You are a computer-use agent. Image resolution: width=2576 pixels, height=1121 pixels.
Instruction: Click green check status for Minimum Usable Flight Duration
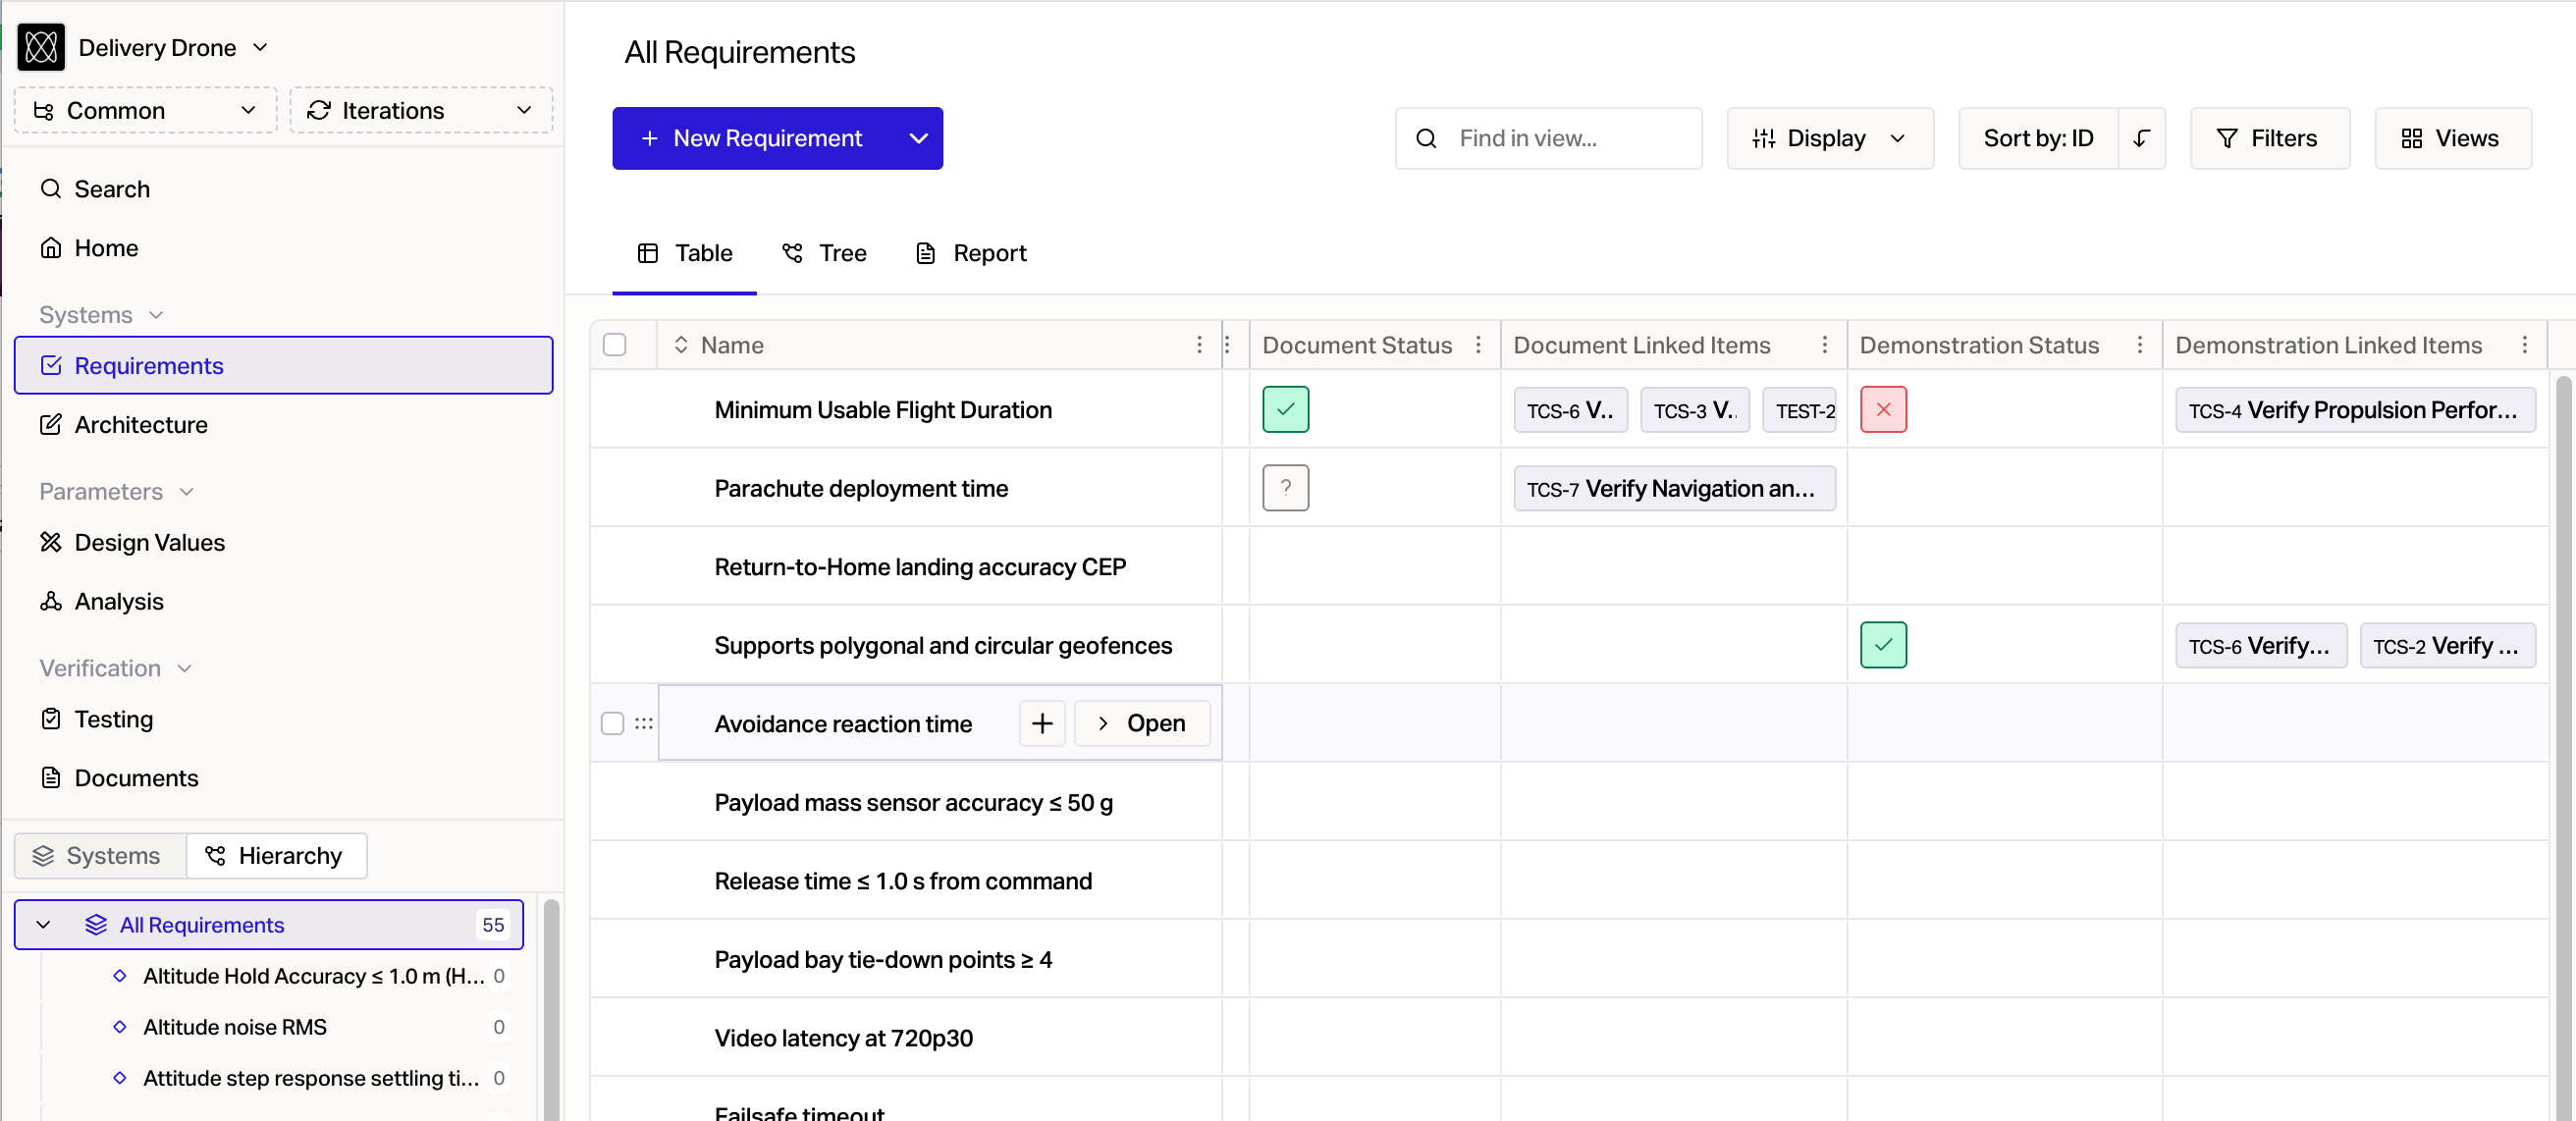tap(1285, 409)
